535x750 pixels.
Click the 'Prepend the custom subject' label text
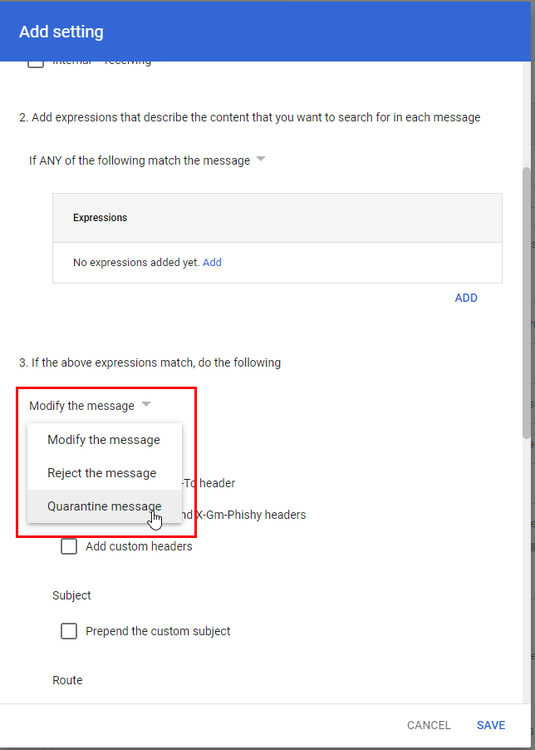pyautogui.click(x=158, y=631)
